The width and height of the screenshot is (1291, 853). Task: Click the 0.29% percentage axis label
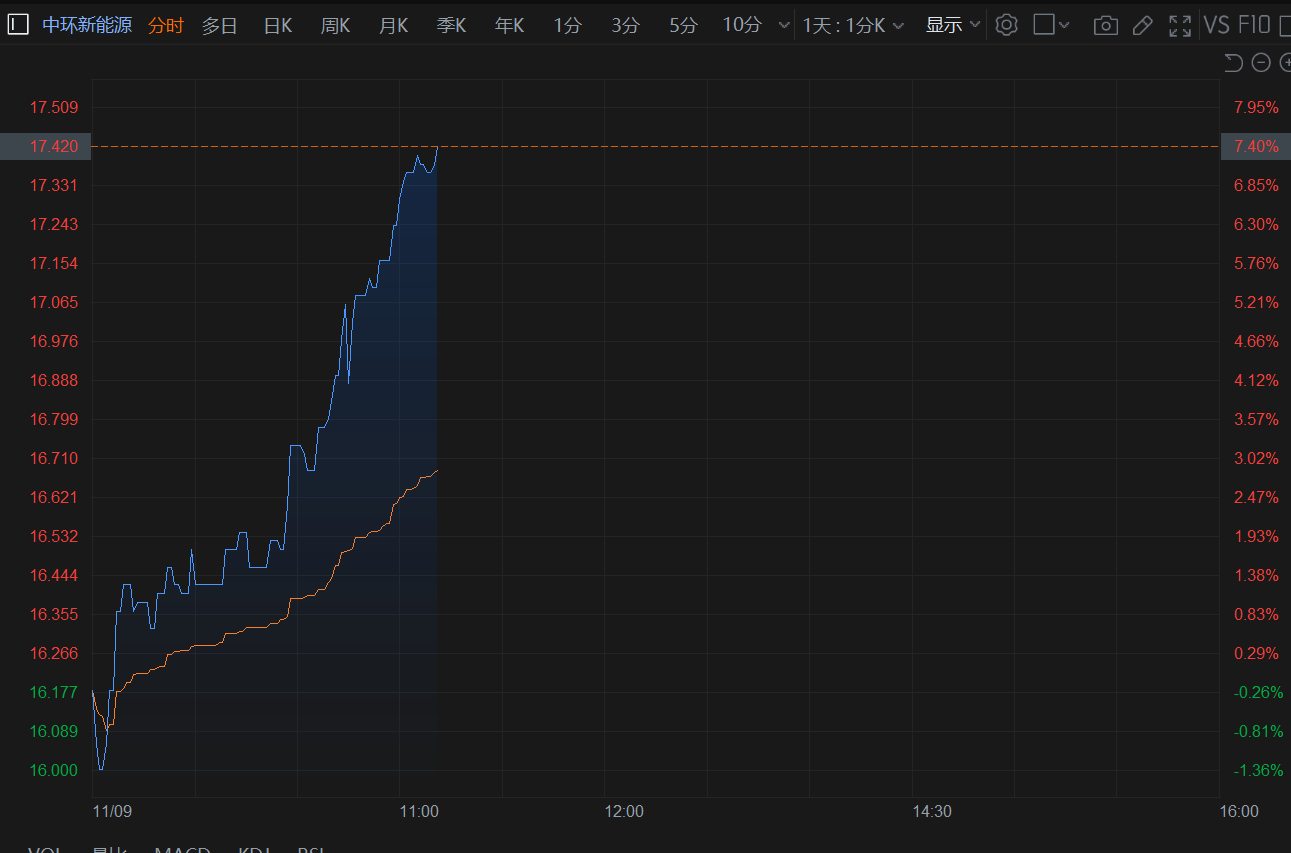tap(1256, 653)
